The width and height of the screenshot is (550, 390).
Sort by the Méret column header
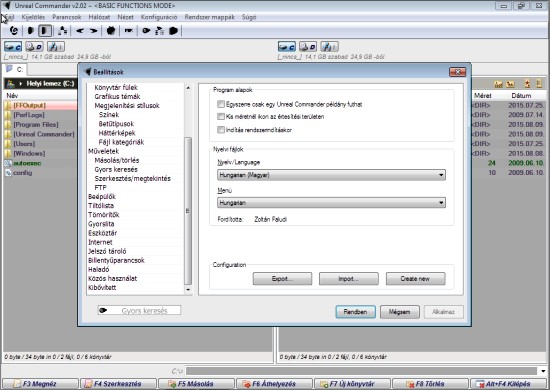pyautogui.click(x=483, y=95)
